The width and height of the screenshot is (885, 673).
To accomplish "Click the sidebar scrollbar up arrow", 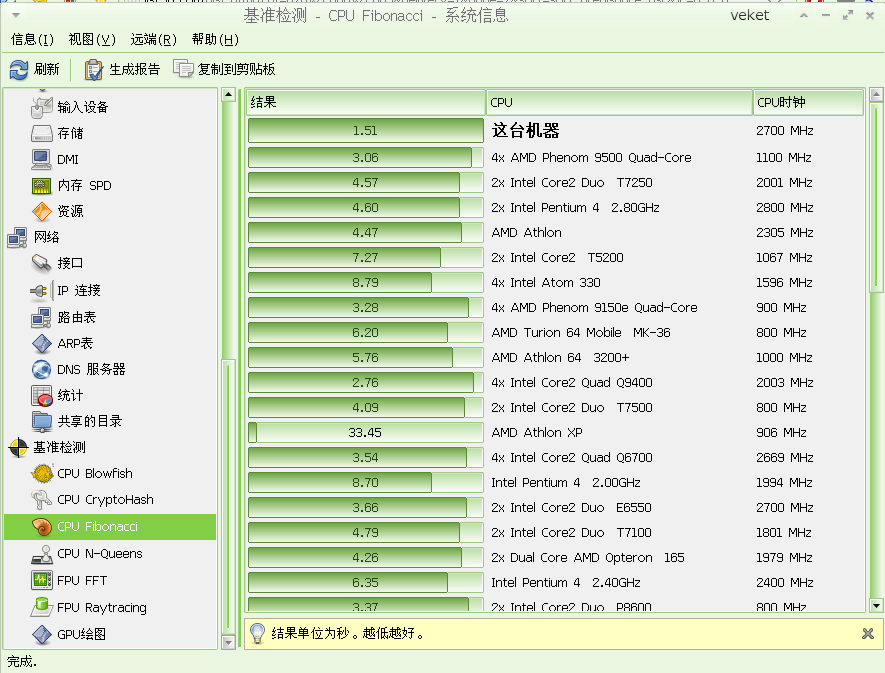I will (x=228, y=94).
